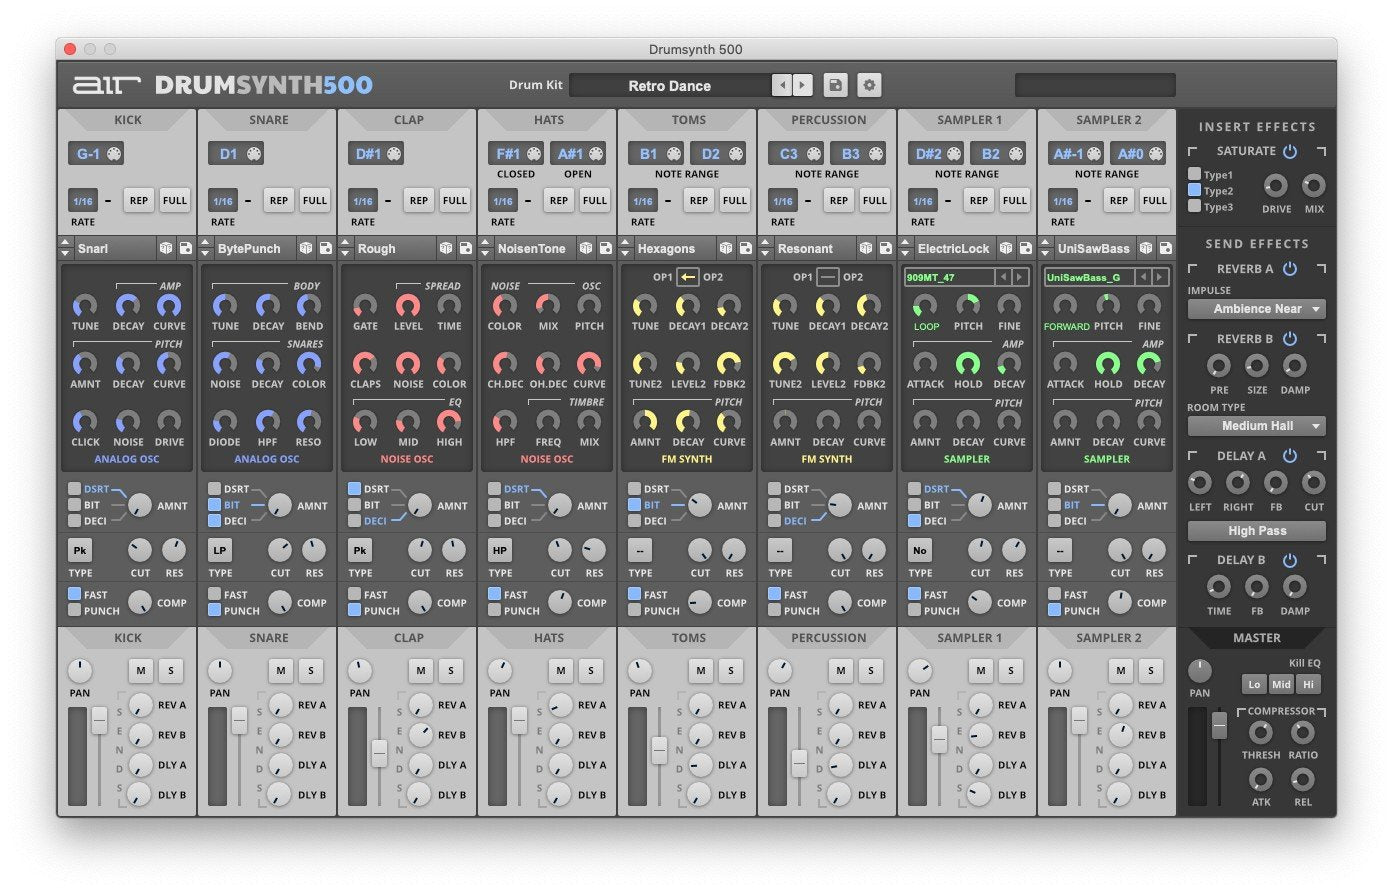Viewport: 1393px width, 892px height.
Task: Open the Ambience Near impulse dropdown
Action: coord(1256,309)
